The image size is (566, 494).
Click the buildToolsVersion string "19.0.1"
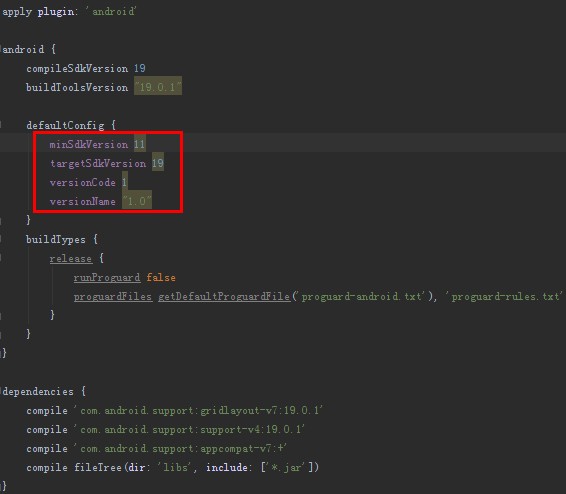pyautogui.click(x=158, y=87)
